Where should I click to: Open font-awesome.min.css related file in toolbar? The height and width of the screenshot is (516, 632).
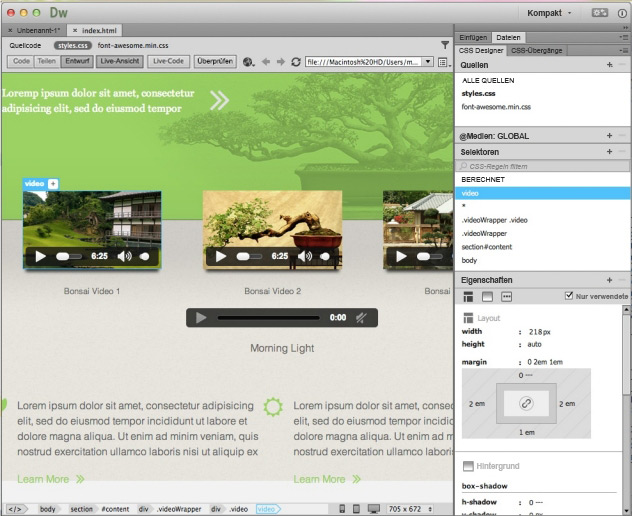pyautogui.click(x=133, y=46)
